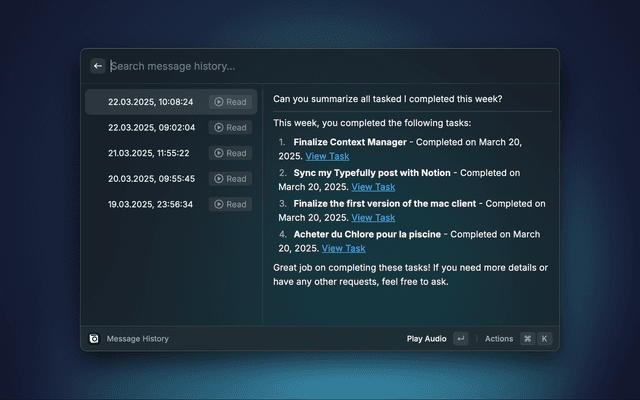Click the command key icon next to Actions

pos(527,339)
